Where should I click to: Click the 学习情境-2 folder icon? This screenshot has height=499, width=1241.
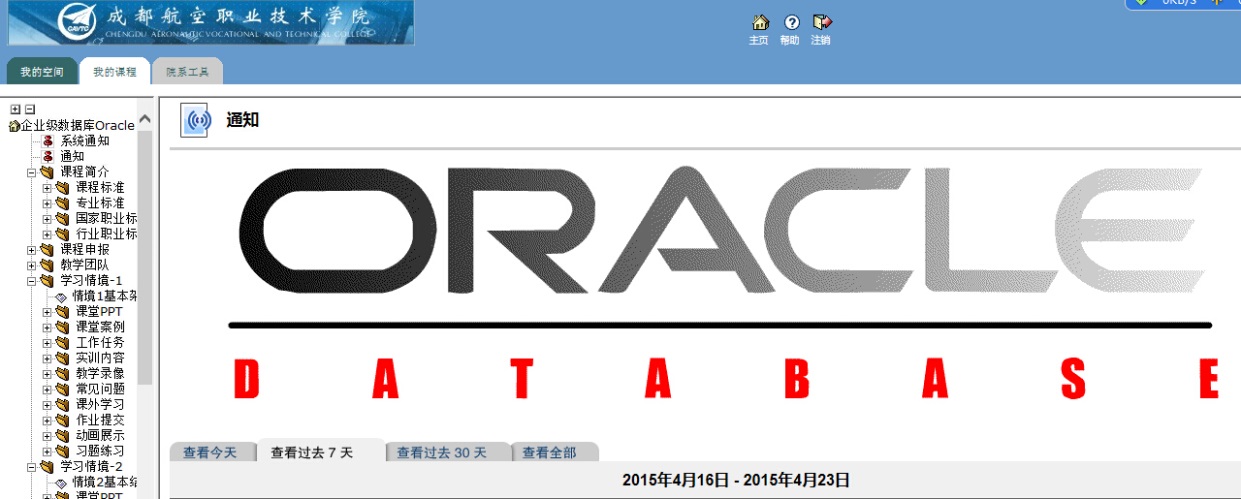47,467
